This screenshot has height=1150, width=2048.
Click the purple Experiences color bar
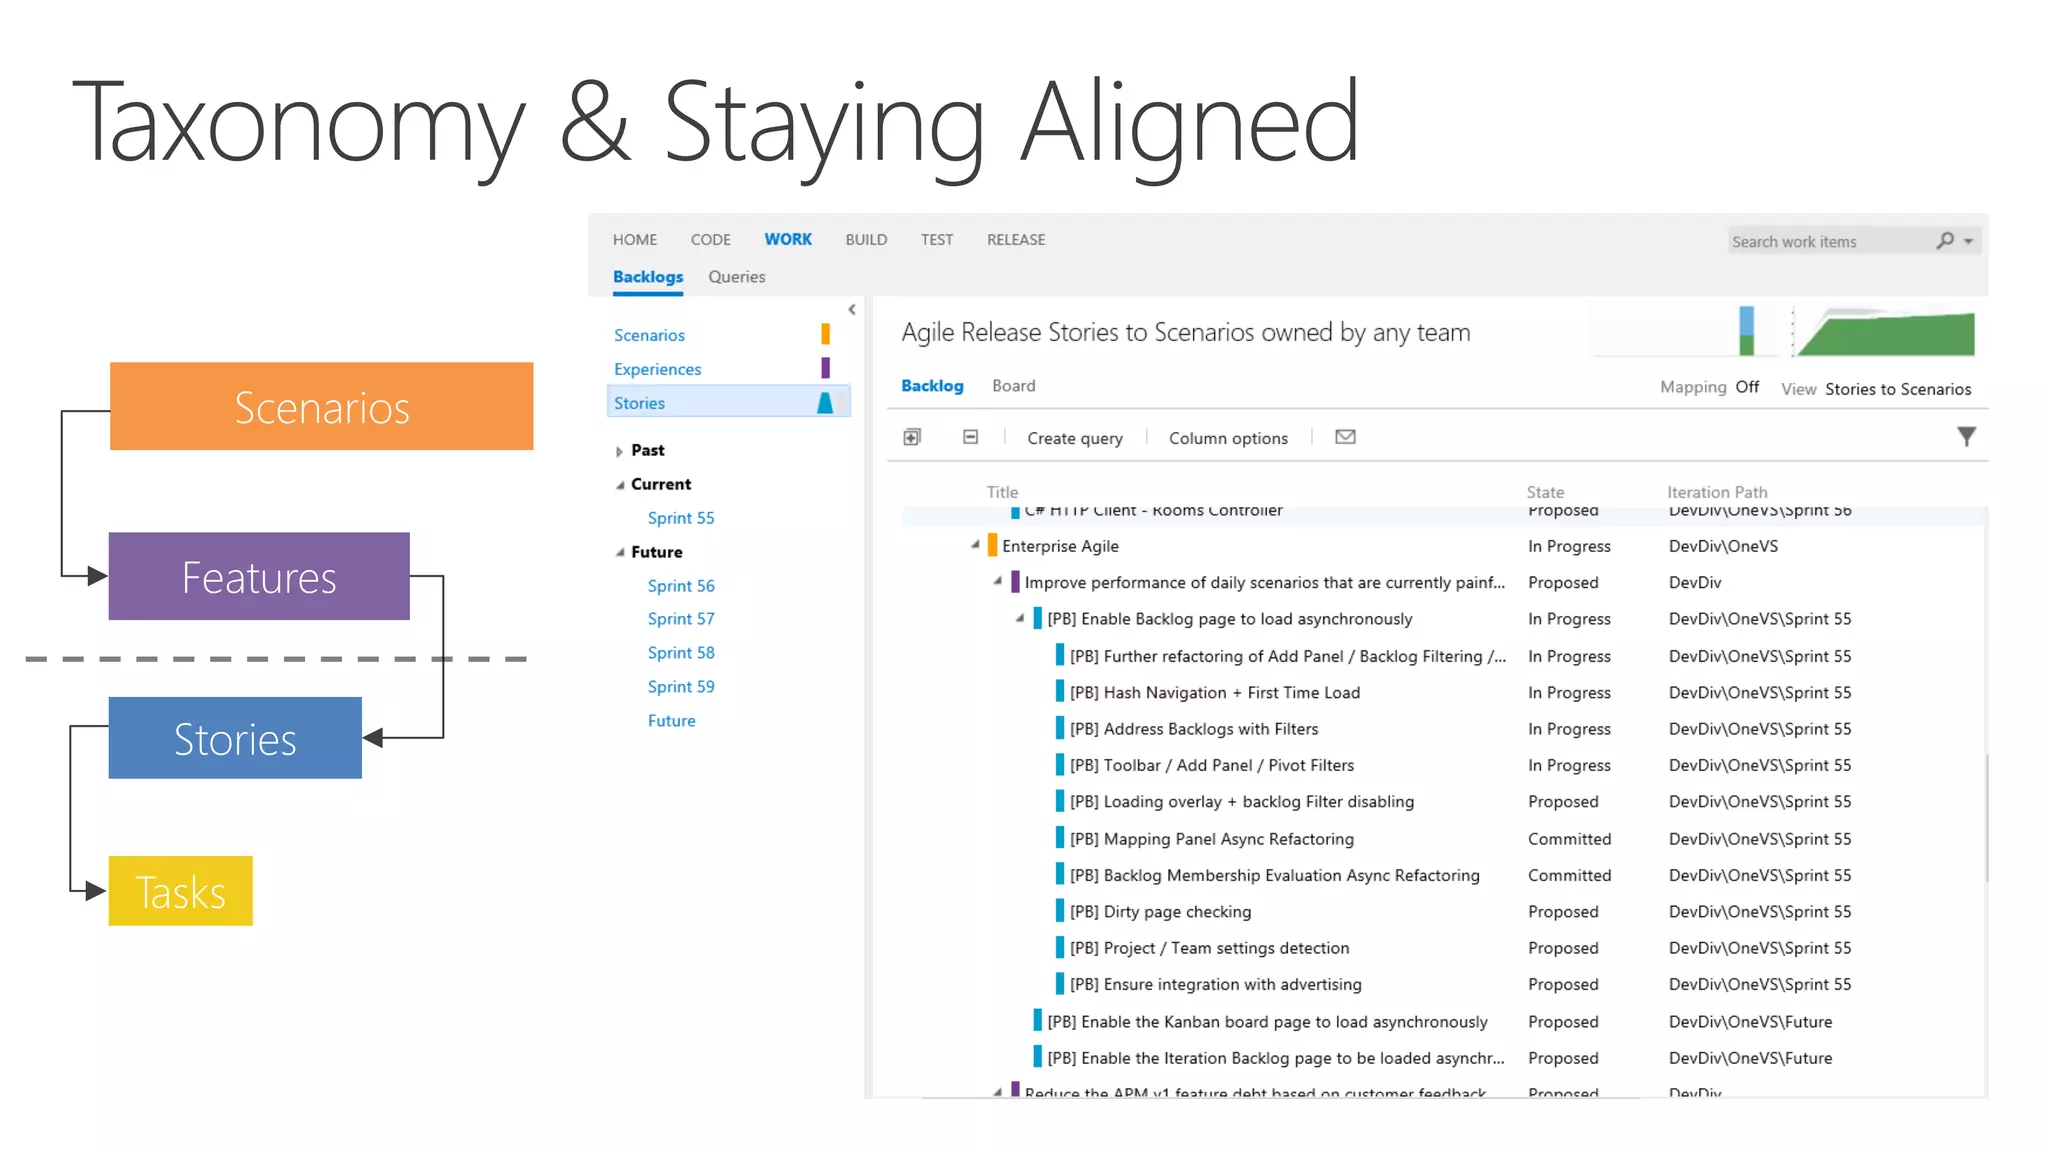pos(825,368)
